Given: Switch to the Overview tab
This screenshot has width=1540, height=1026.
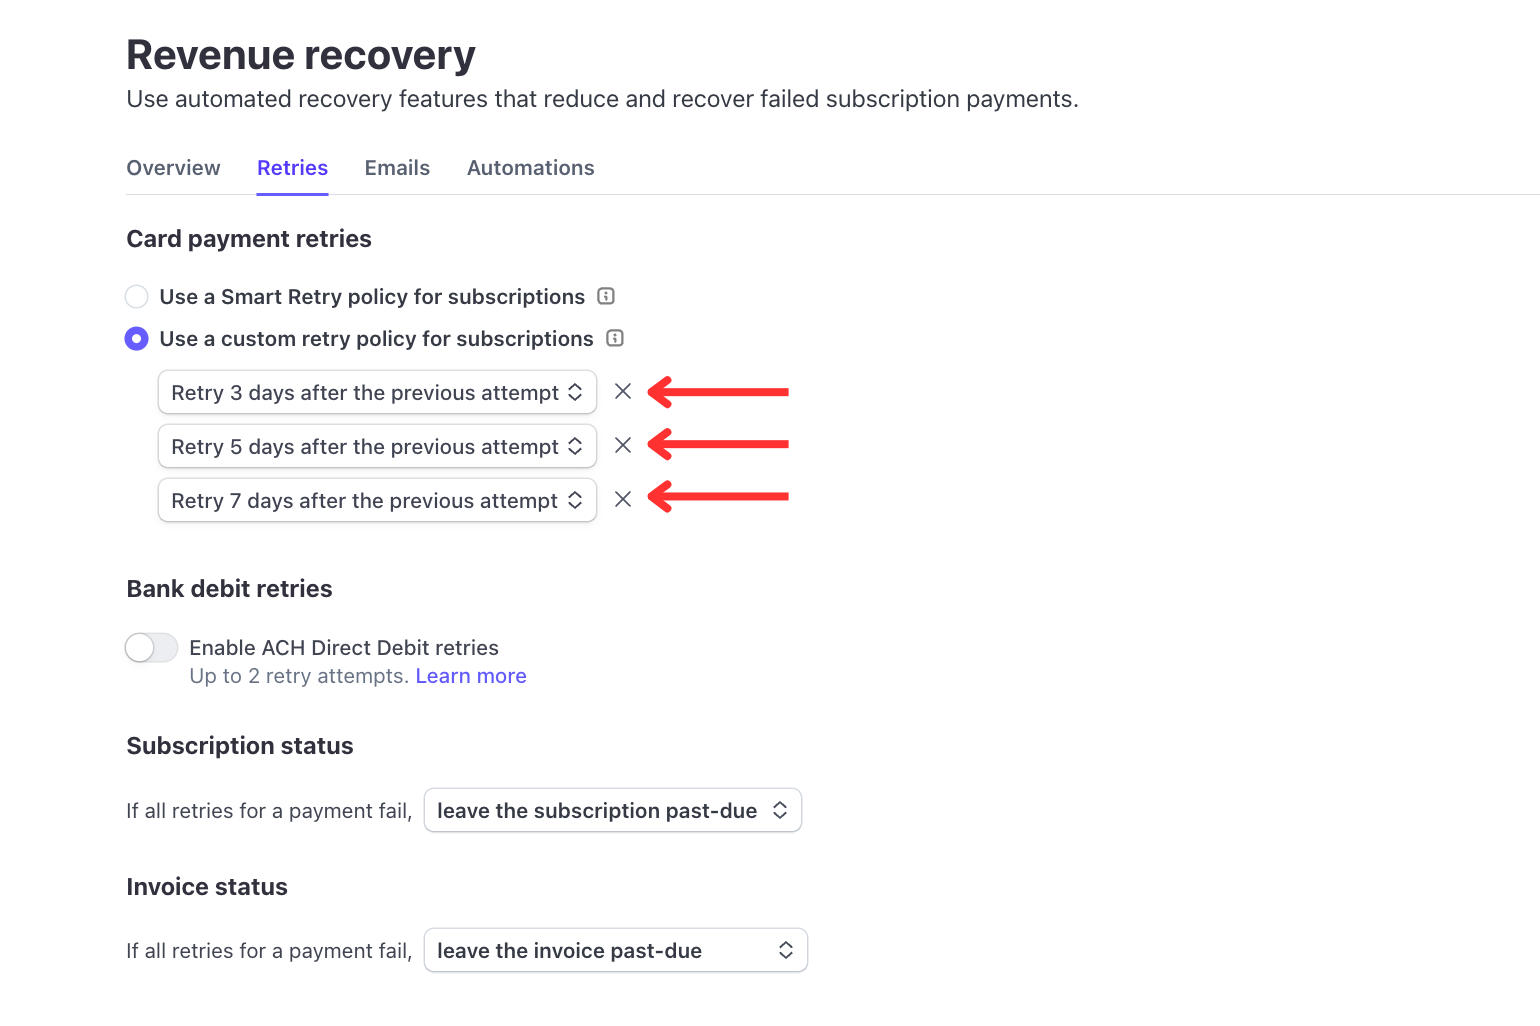Looking at the screenshot, I should tap(173, 168).
